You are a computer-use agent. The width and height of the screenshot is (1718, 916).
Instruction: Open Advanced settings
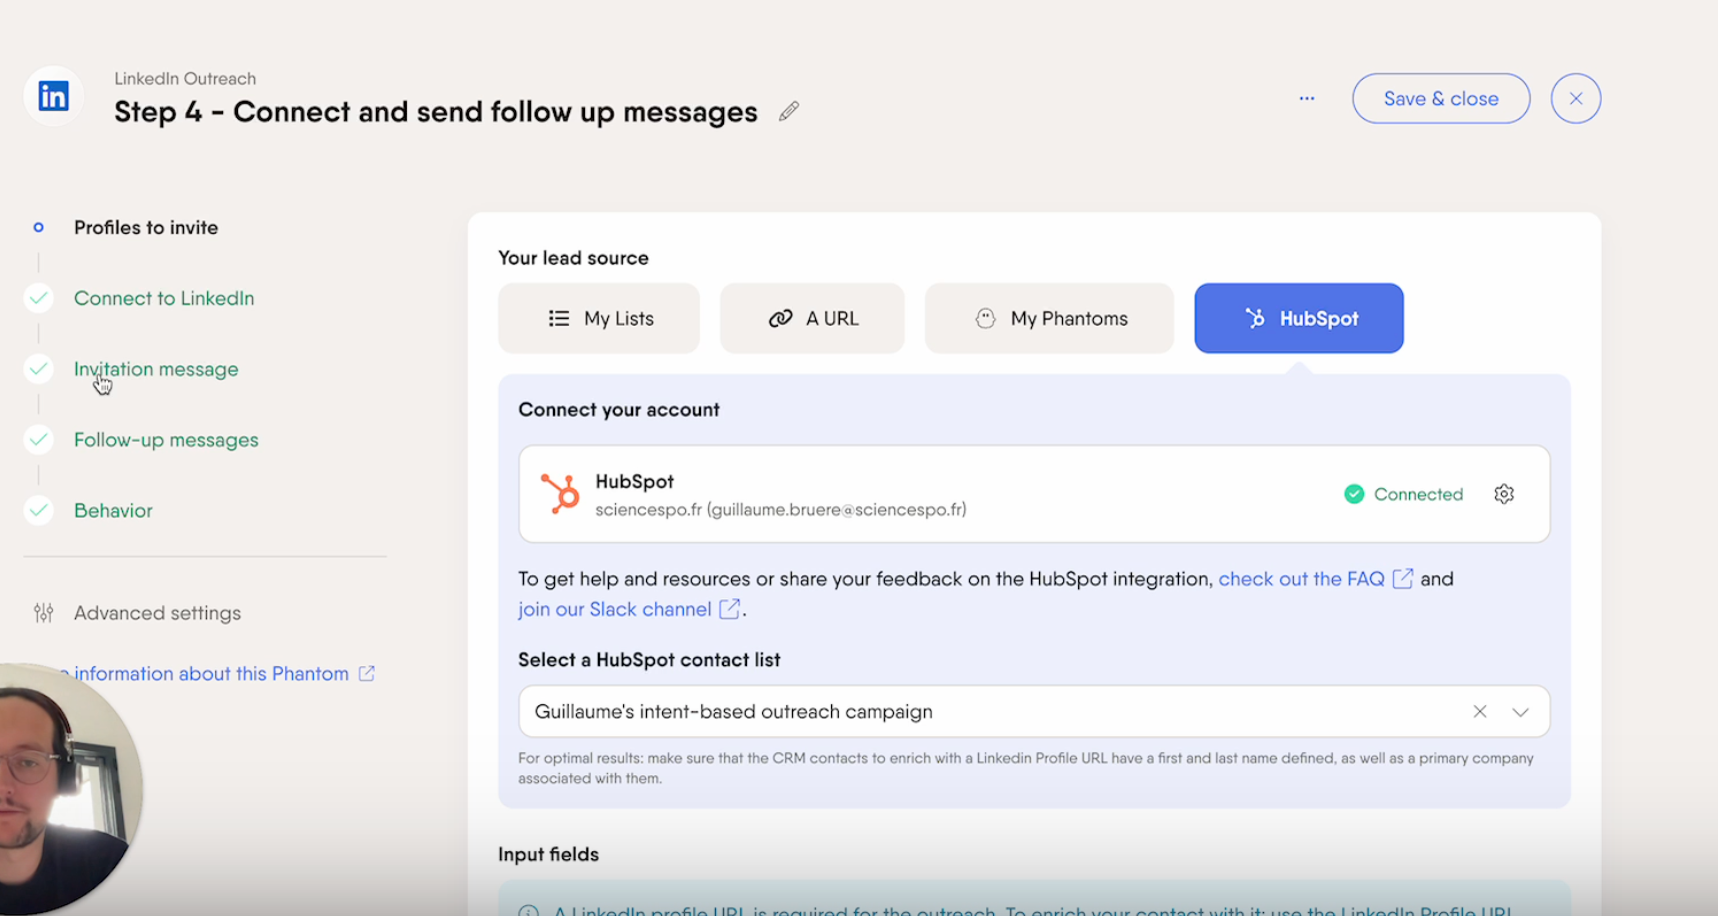[x=157, y=613]
